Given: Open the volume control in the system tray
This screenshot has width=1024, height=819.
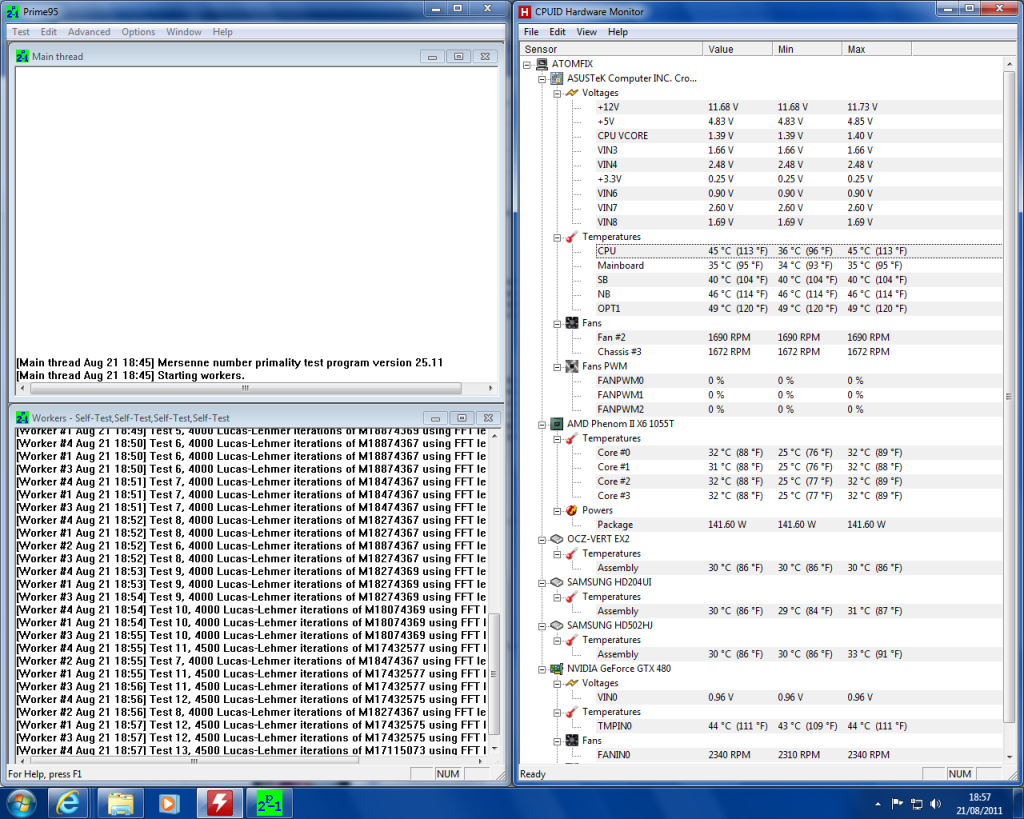Looking at the screenshot, I should coord(936,803).
